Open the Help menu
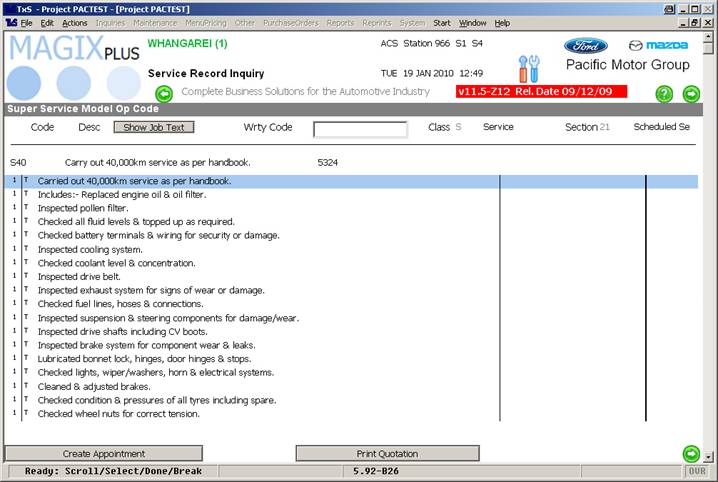Screen dimensions: 718x482 502,22
